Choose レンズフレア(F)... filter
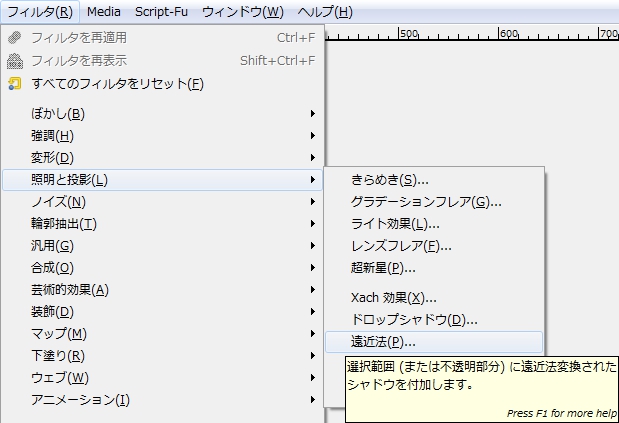This screenshot has width=619, height=423. 434,246
